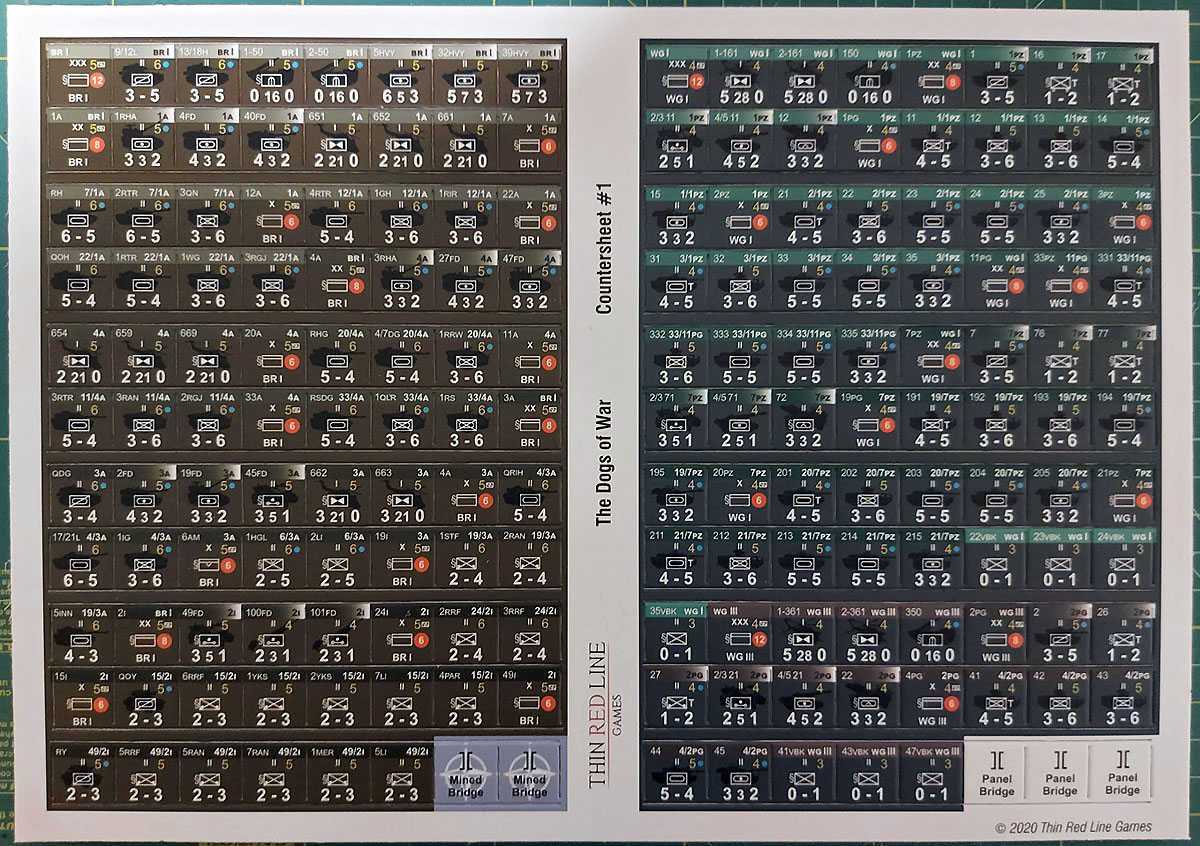Select the 2PG division HQ counter
Image resolution: width=1200 pixels, height=846 pixels.
[998, 635]
